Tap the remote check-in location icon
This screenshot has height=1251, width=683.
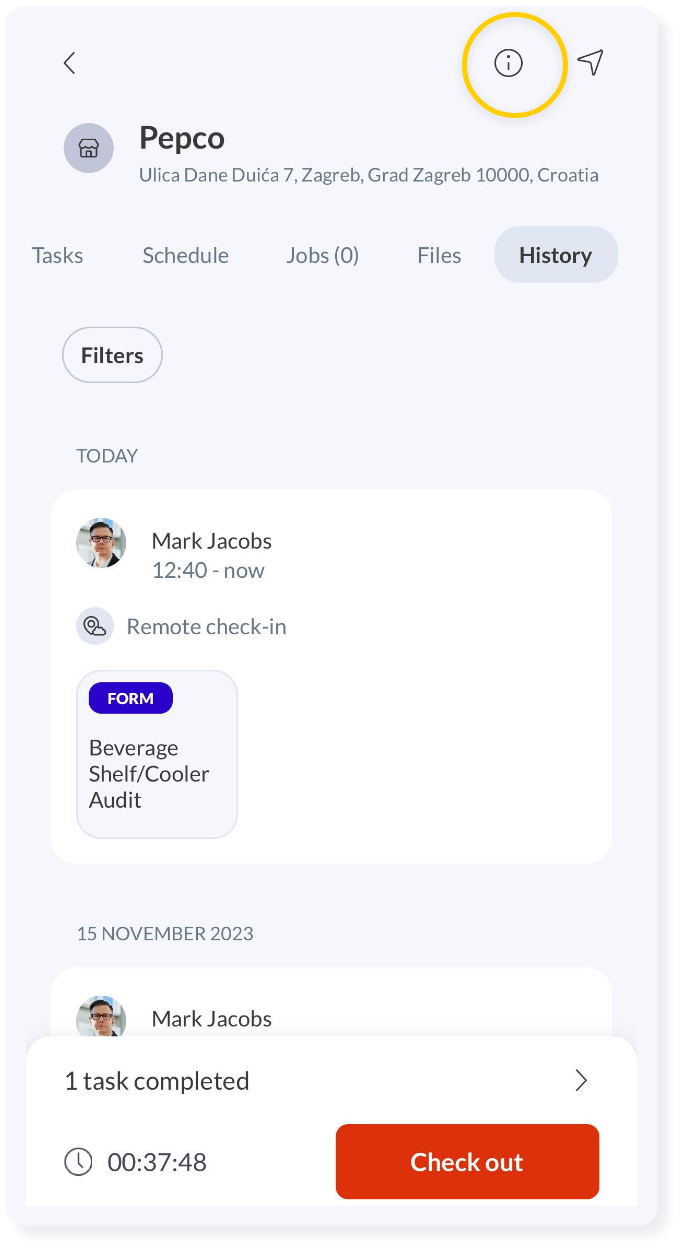point(95,627)
